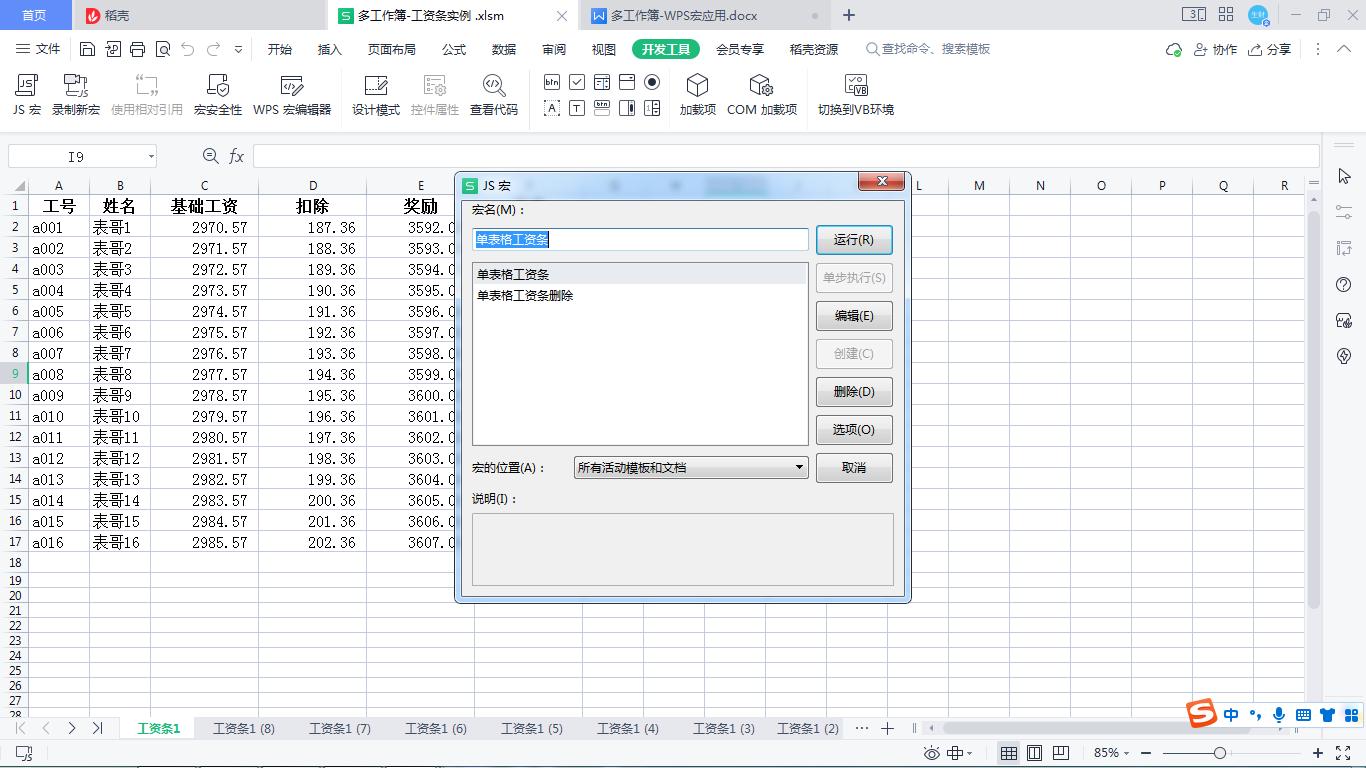Click the COM 加载项 icon
Screen dimensions: 1366x768
click(762, 92)
